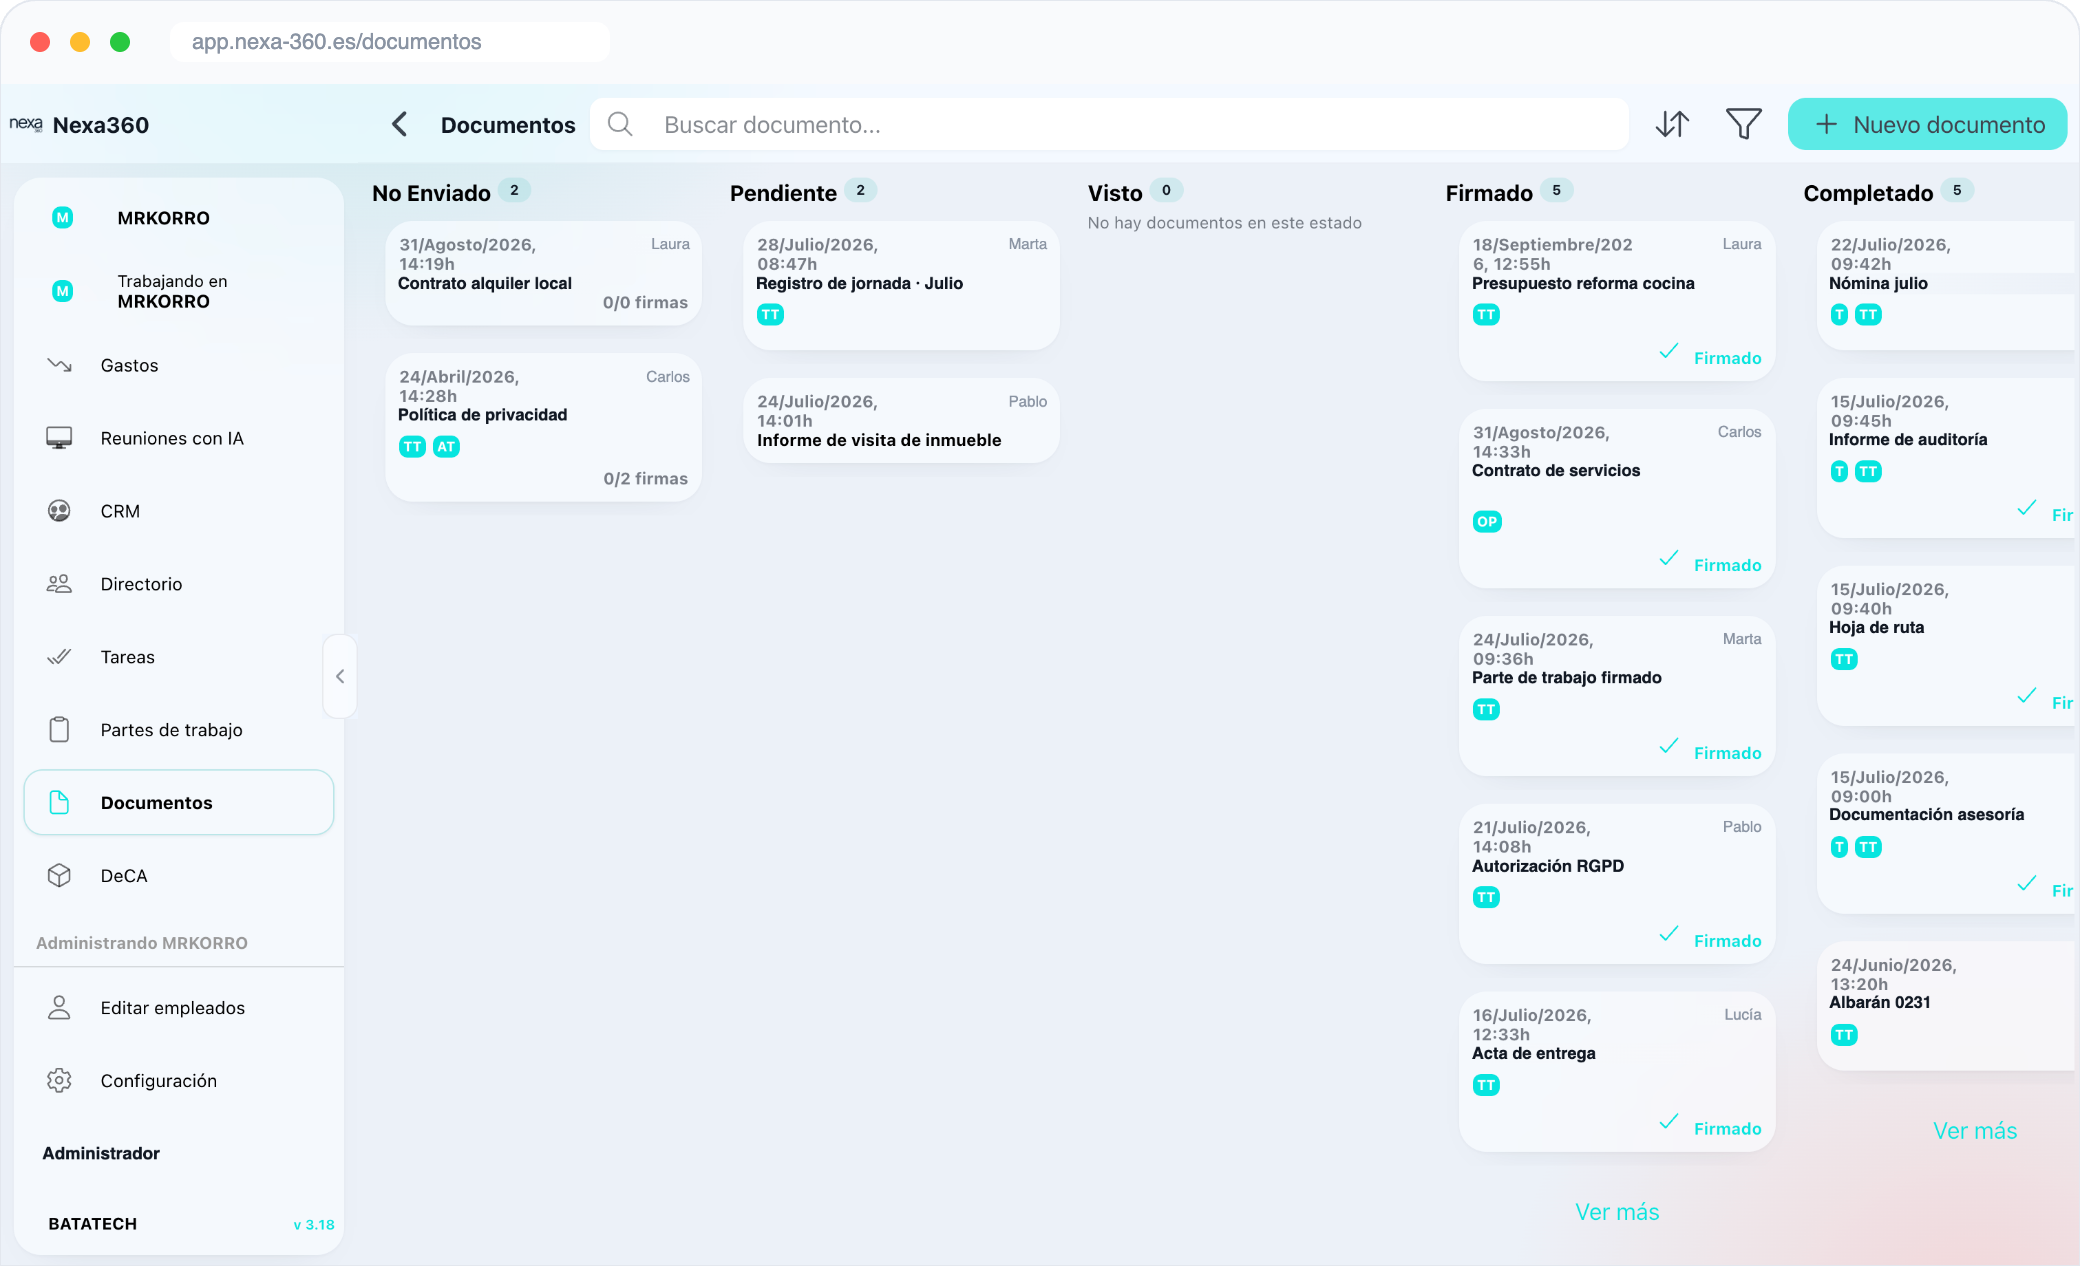Open Contrato alquiler local card
Image resolution: width=2080 pixels, height=1266 pixels.
coord(543,273)
